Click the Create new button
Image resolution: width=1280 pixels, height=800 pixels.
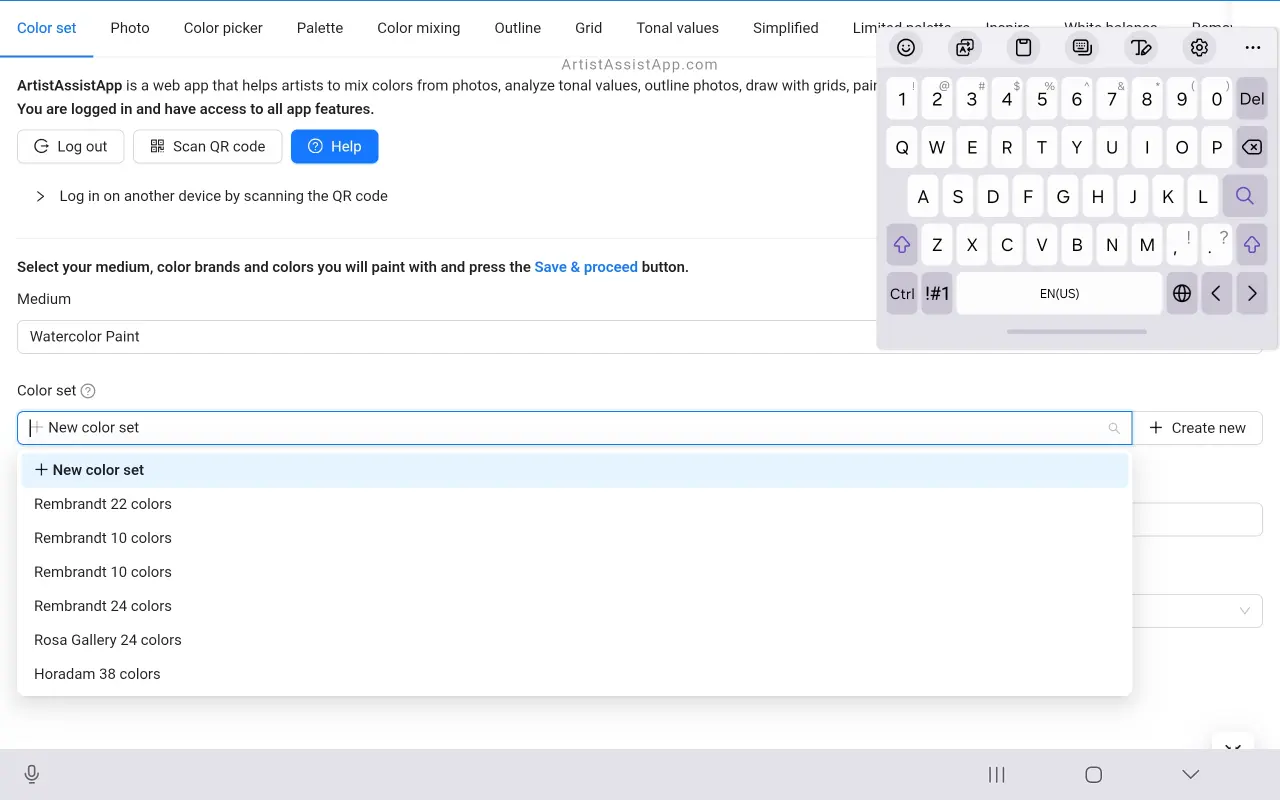point(1198,428)
